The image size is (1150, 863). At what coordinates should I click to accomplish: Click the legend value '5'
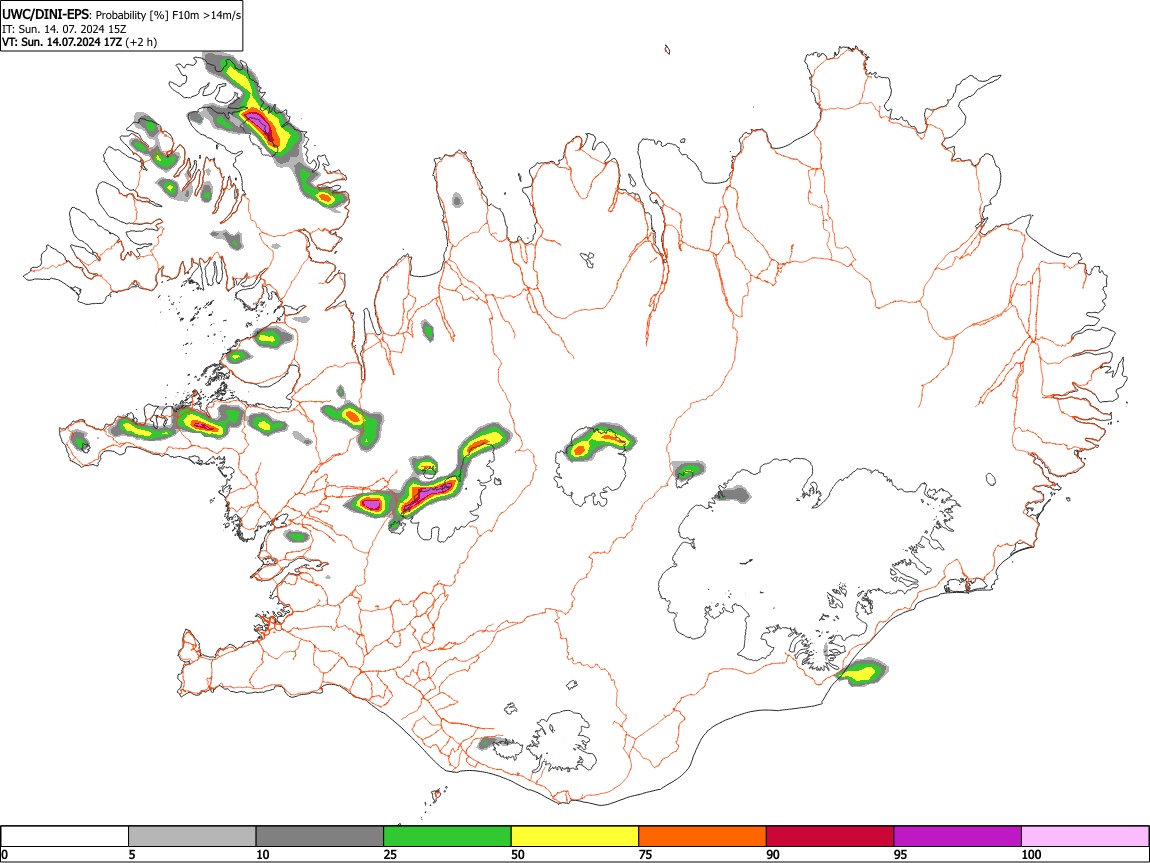(133, 855)
